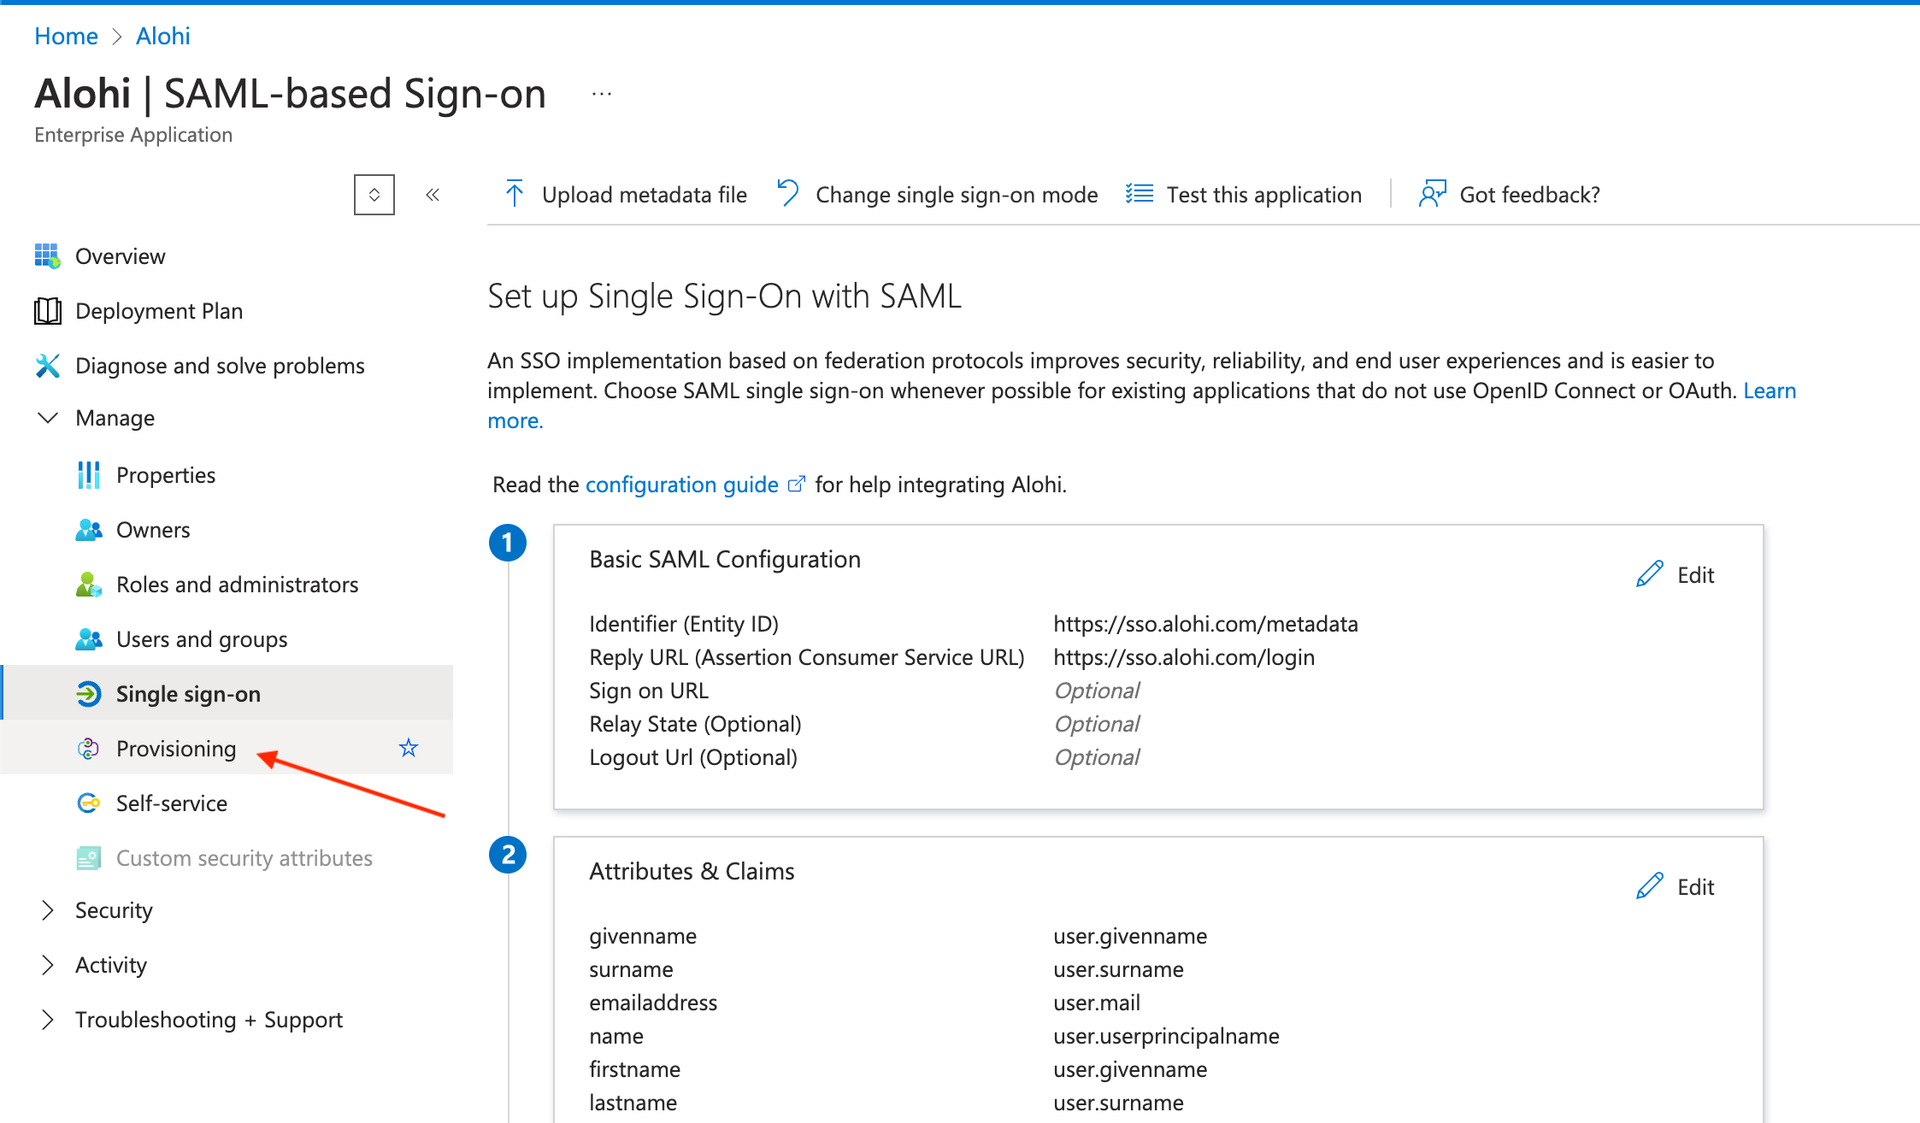Image resolution: width=1920 pixels, height=1123 pixels.
Task: Edit the Attributes & Claims section
Action: click(1675, 887)
